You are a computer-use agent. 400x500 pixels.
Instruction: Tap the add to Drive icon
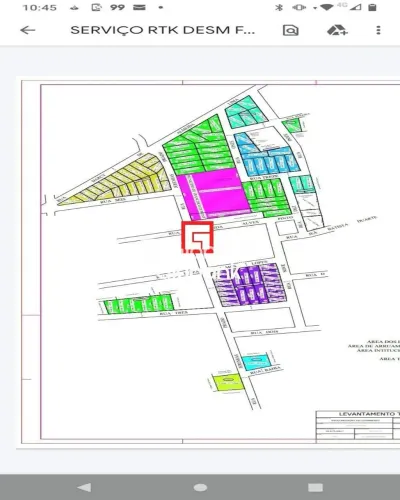coord(337,30)
